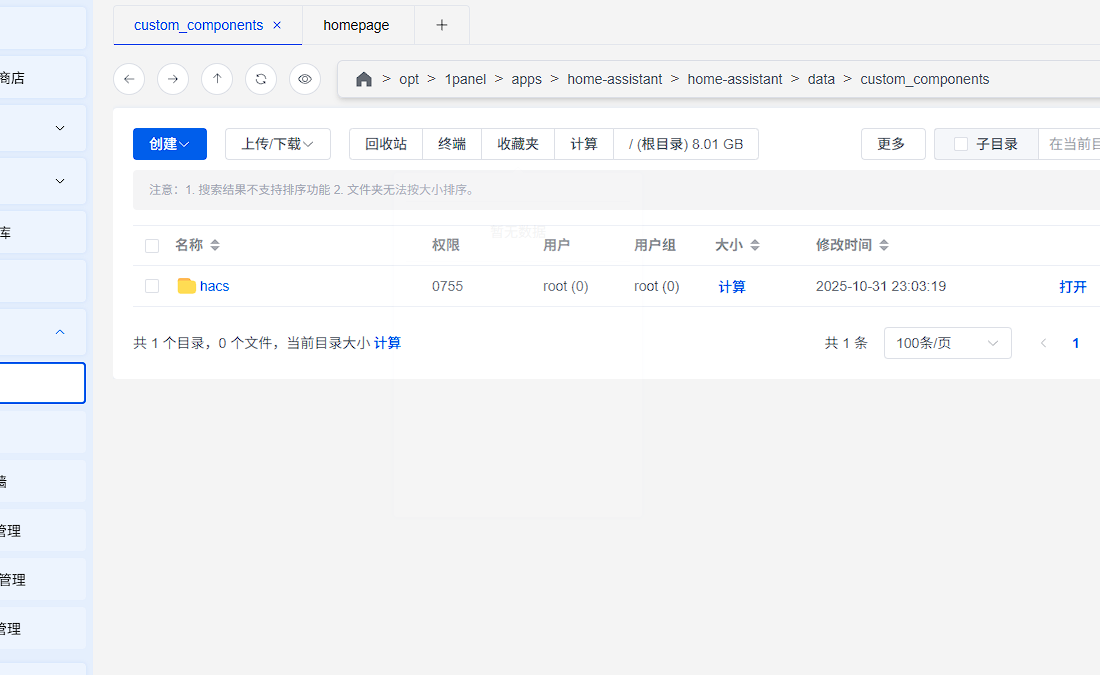Close the custom_components tab
The height and width of the screenshot is (675, 1100).
coord(277,25)
